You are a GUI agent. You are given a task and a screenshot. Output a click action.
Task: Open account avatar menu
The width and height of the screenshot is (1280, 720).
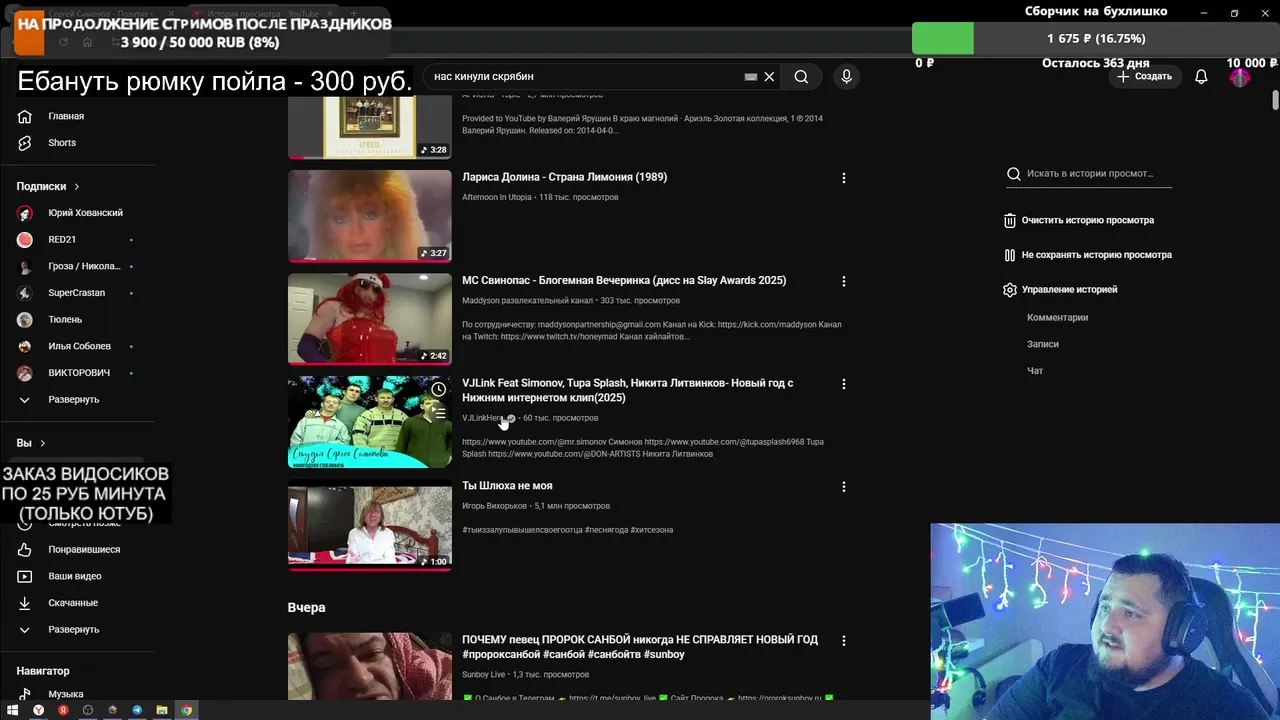point(1240,77)
